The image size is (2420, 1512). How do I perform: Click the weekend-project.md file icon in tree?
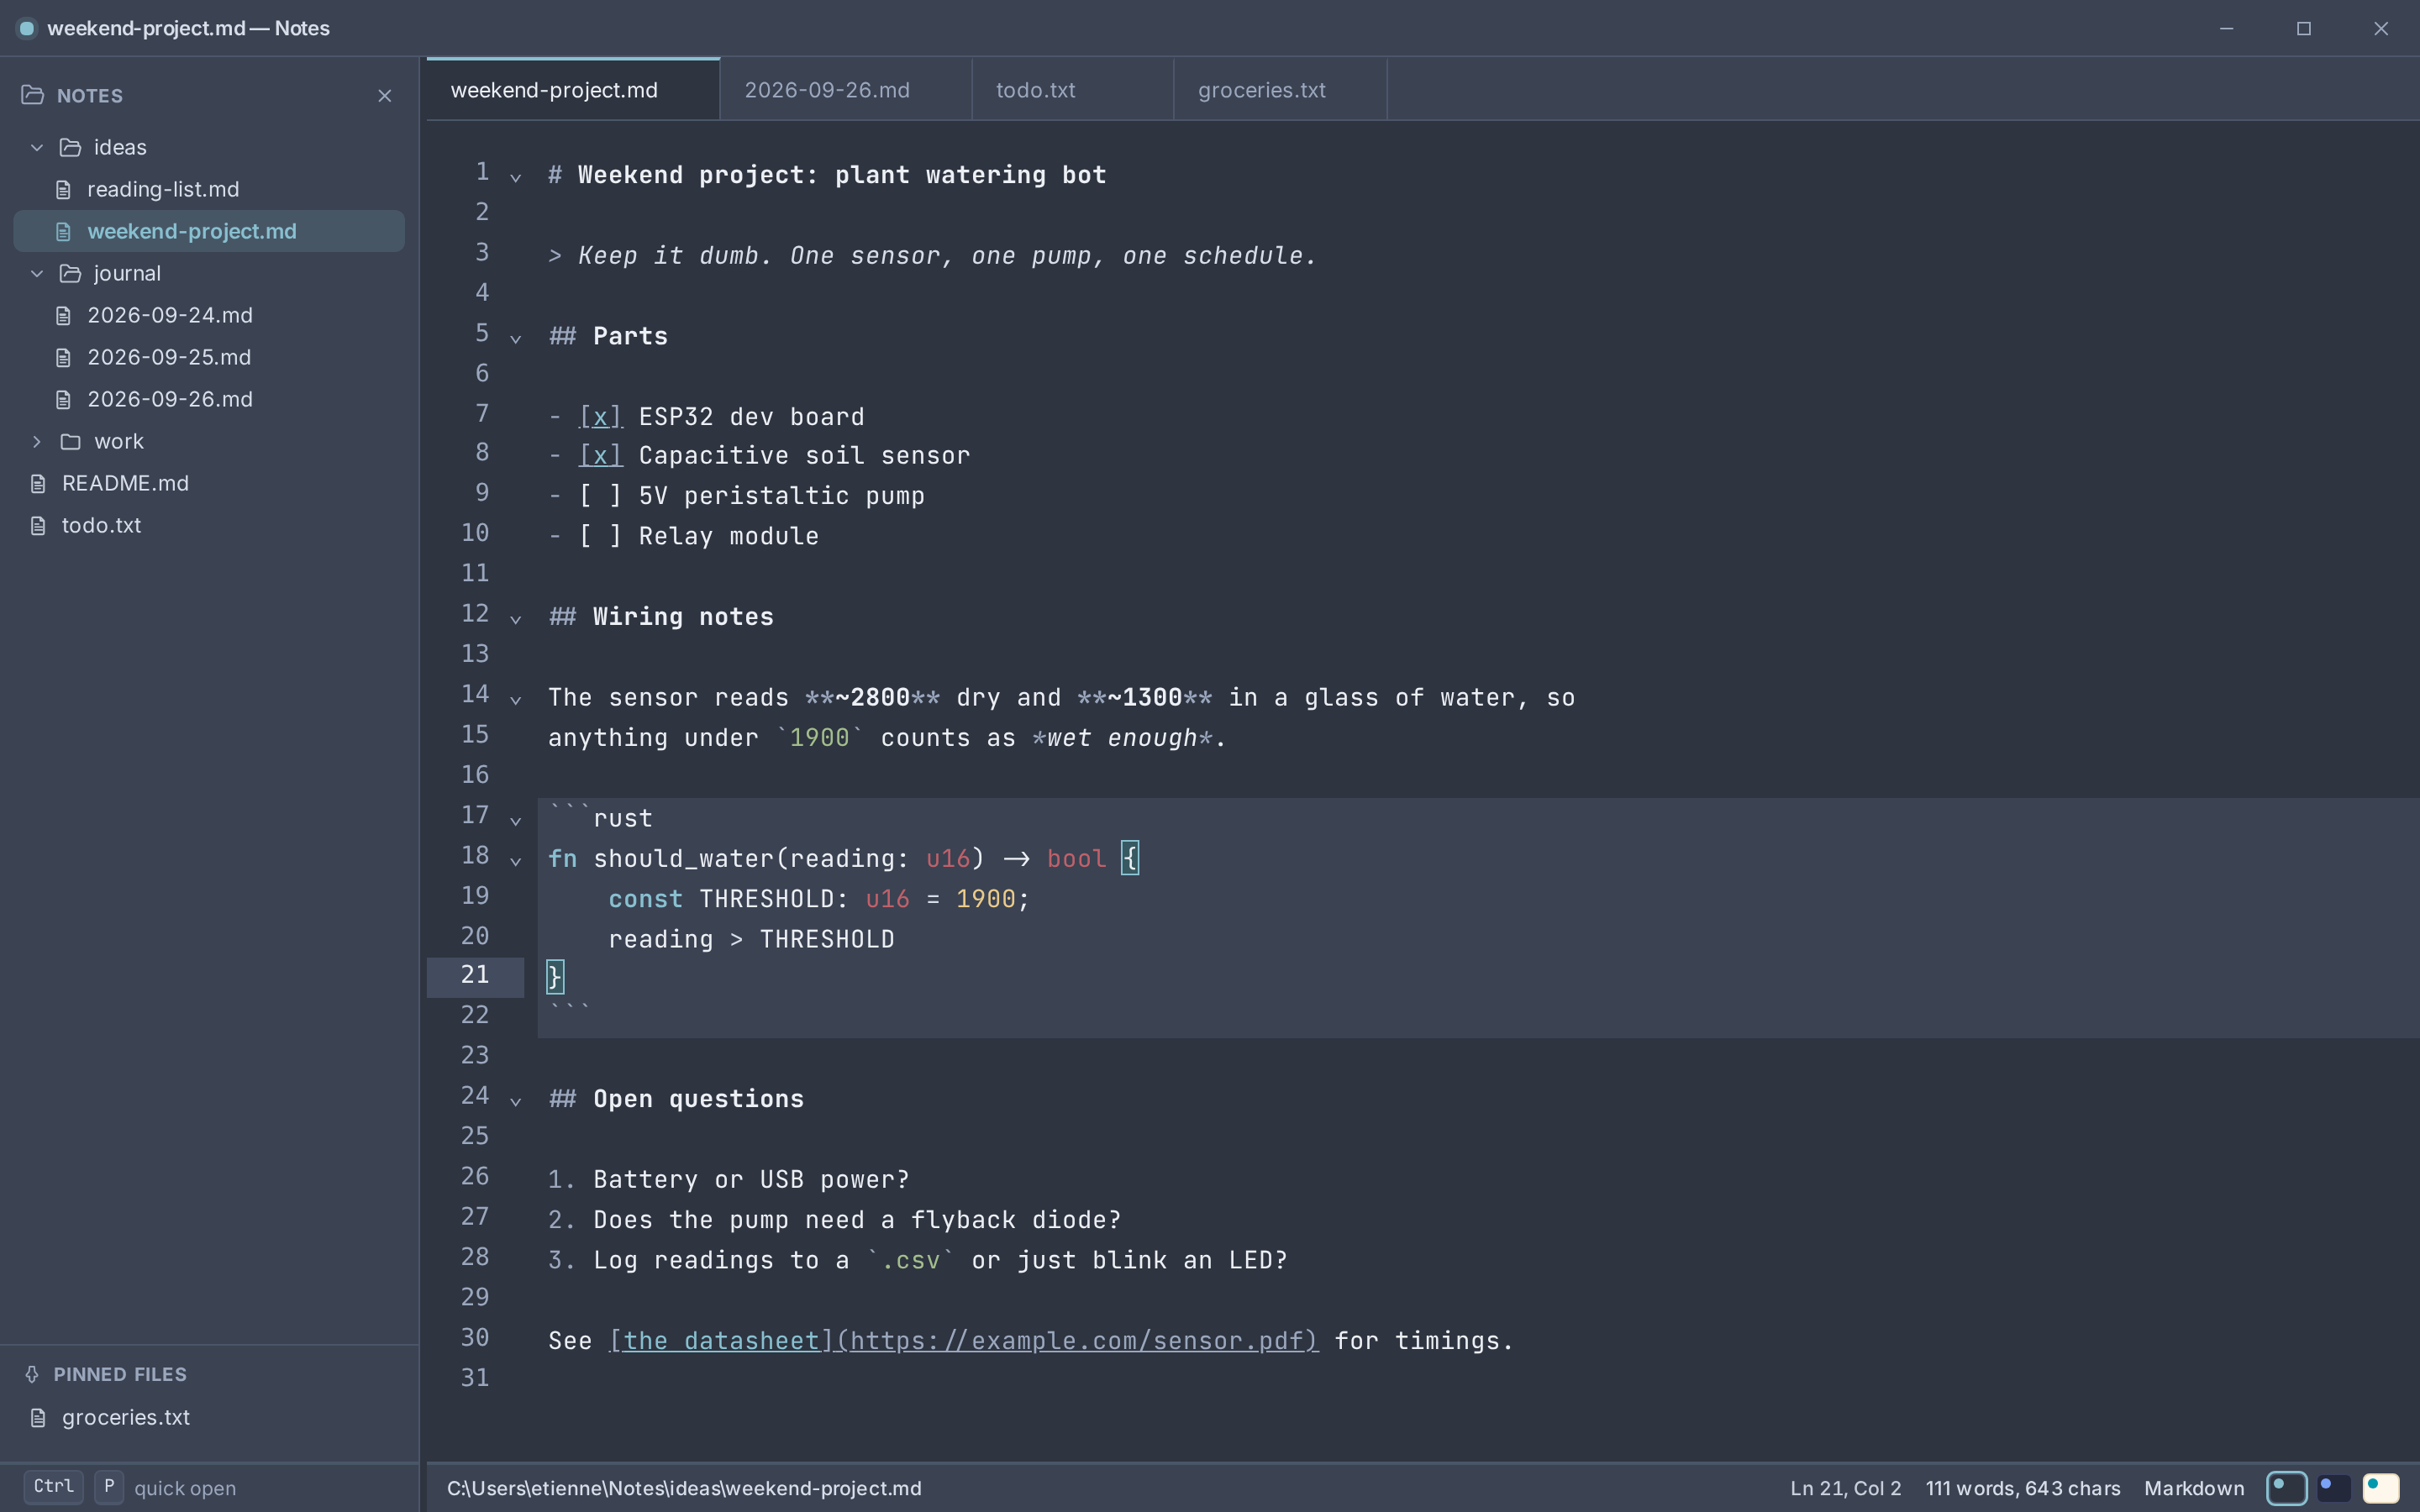(63, 232)
